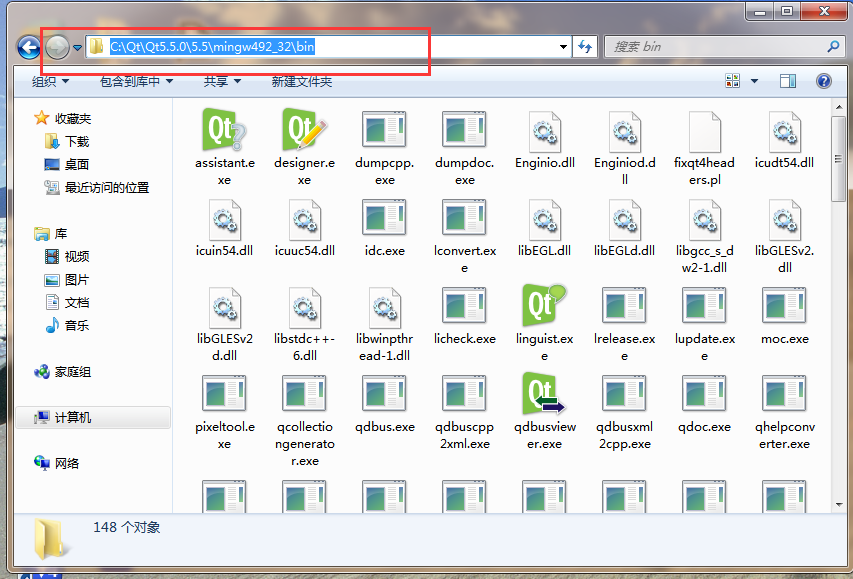This screenshot has height=579, width=853.
Task: Open the 共享 dropdown menu
Action: 222,82
